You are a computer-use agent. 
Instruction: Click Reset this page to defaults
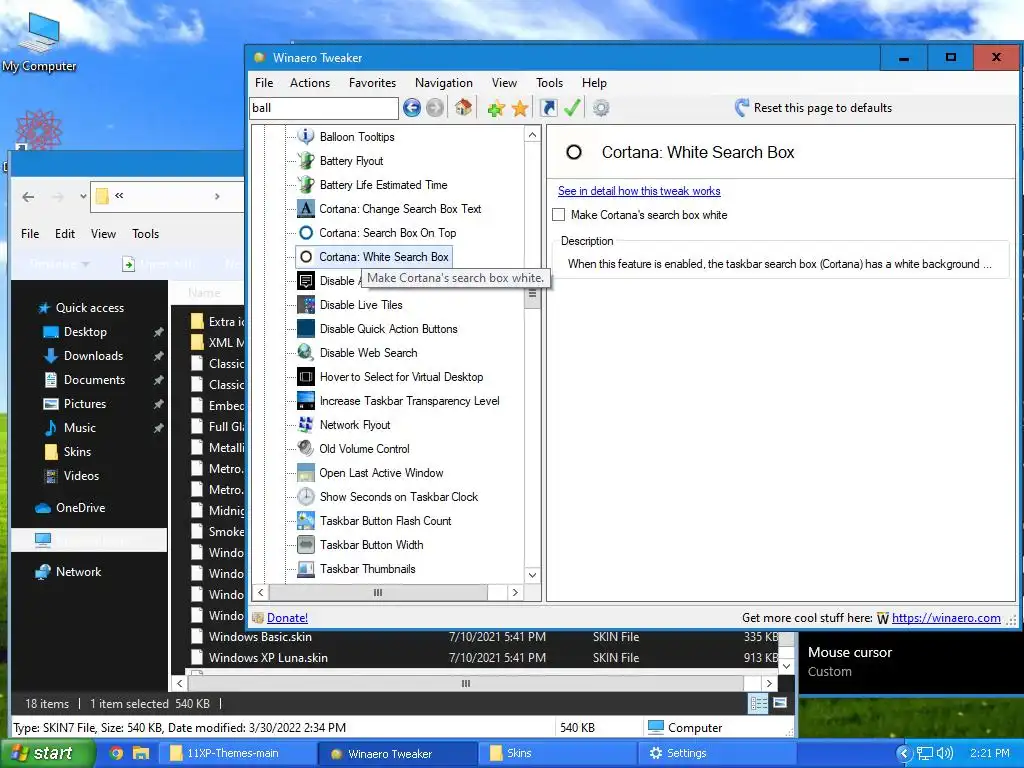pyautogui.click(x=813, y=108)
